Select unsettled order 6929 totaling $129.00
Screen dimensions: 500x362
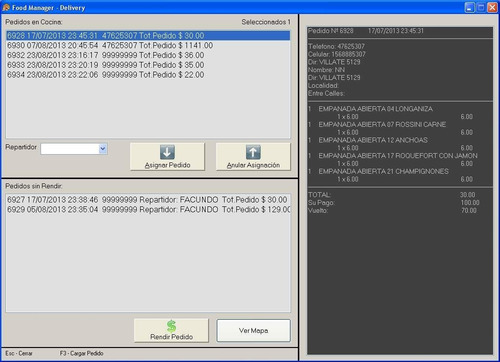(x=148, y=209)
